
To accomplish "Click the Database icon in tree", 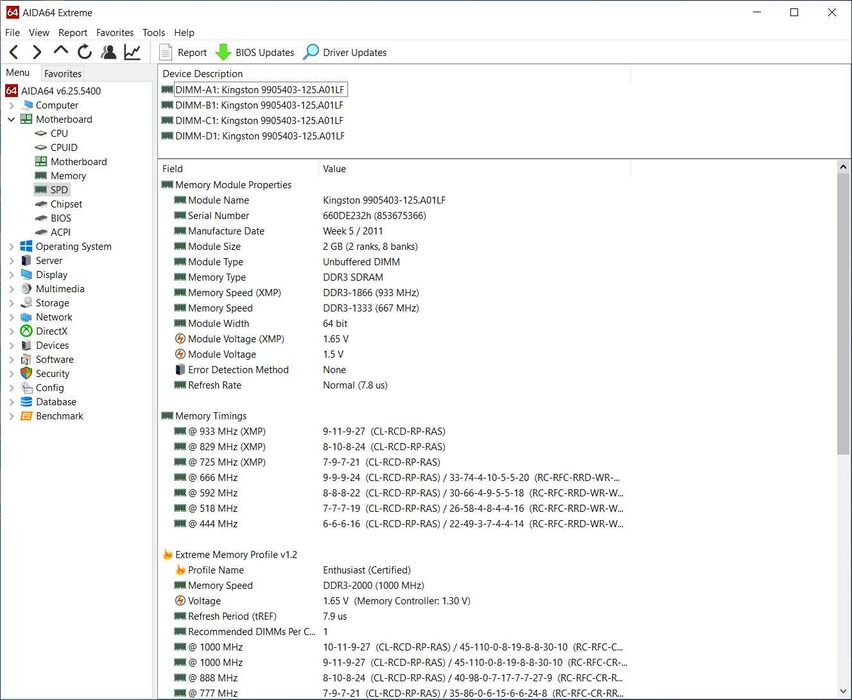I will click(x=26, y=402).
